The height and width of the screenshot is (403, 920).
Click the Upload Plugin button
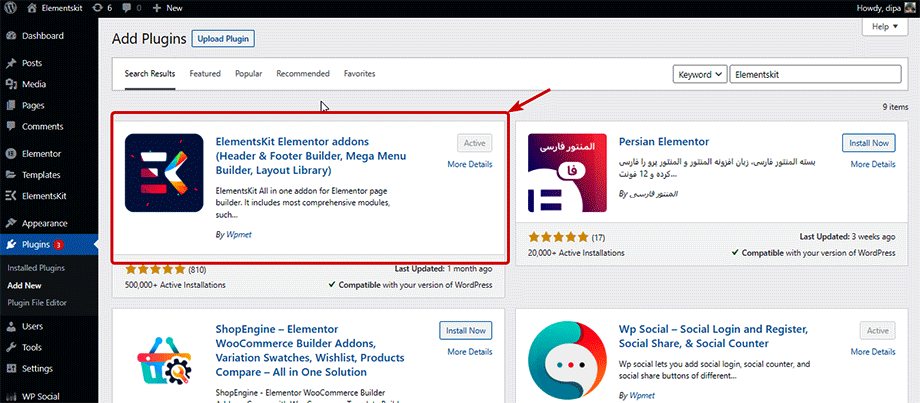tap(223, 39)
